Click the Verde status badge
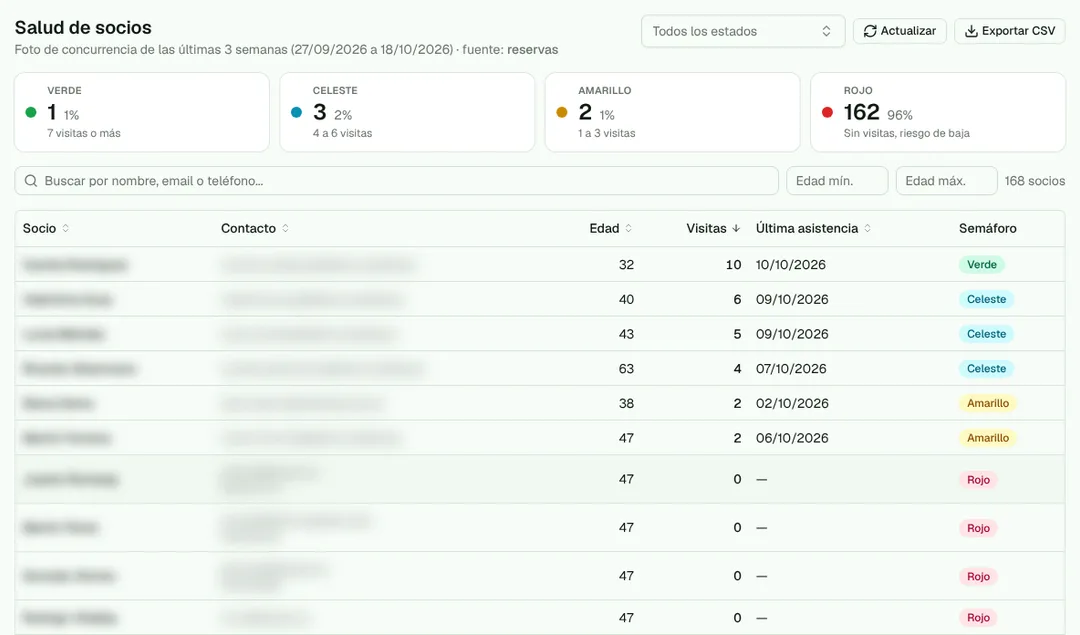Image resolution: width=1080 pixels, height=635 pixels. [982, 264]
